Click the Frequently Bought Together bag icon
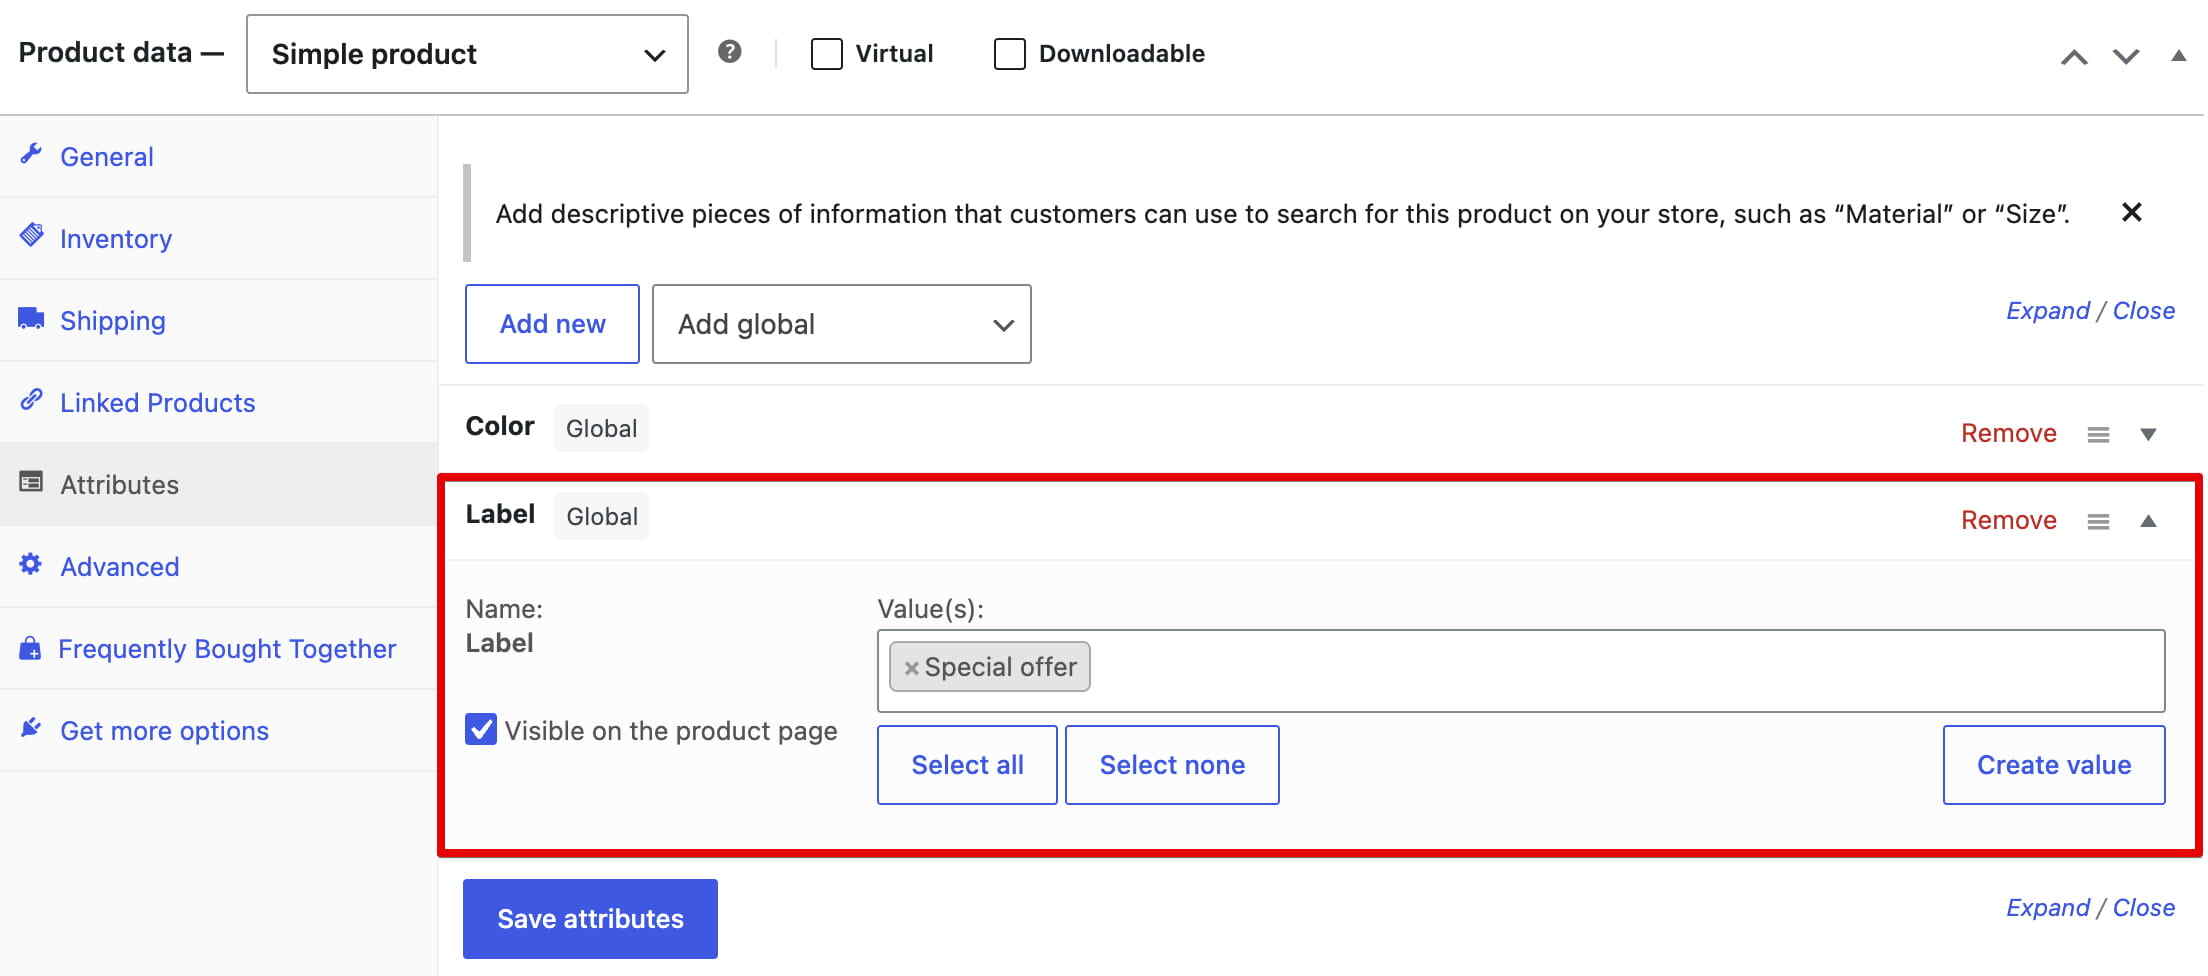This screenshot has width=2208, height=976. pos(31,648)
